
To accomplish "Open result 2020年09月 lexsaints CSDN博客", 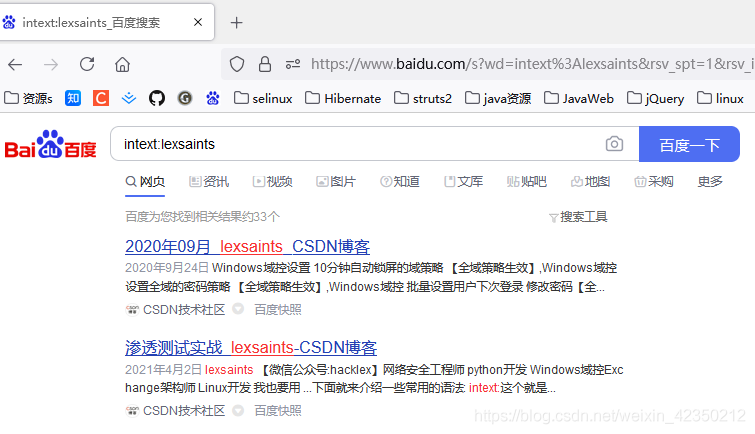I will 247,247.
